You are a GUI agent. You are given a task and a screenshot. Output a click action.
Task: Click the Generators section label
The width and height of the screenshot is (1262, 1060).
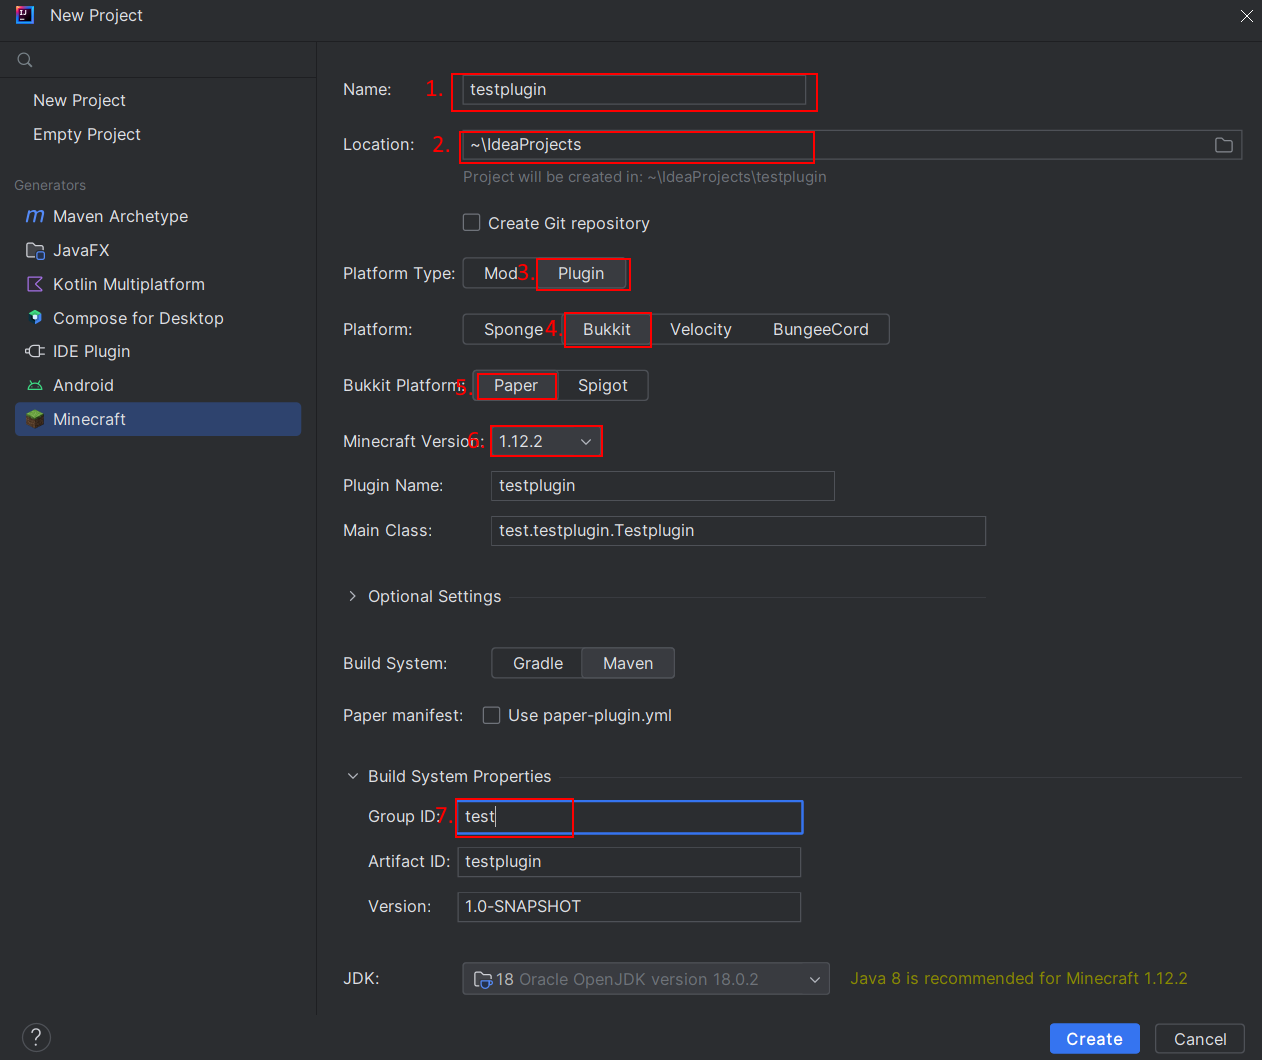(x=50, y=185)
